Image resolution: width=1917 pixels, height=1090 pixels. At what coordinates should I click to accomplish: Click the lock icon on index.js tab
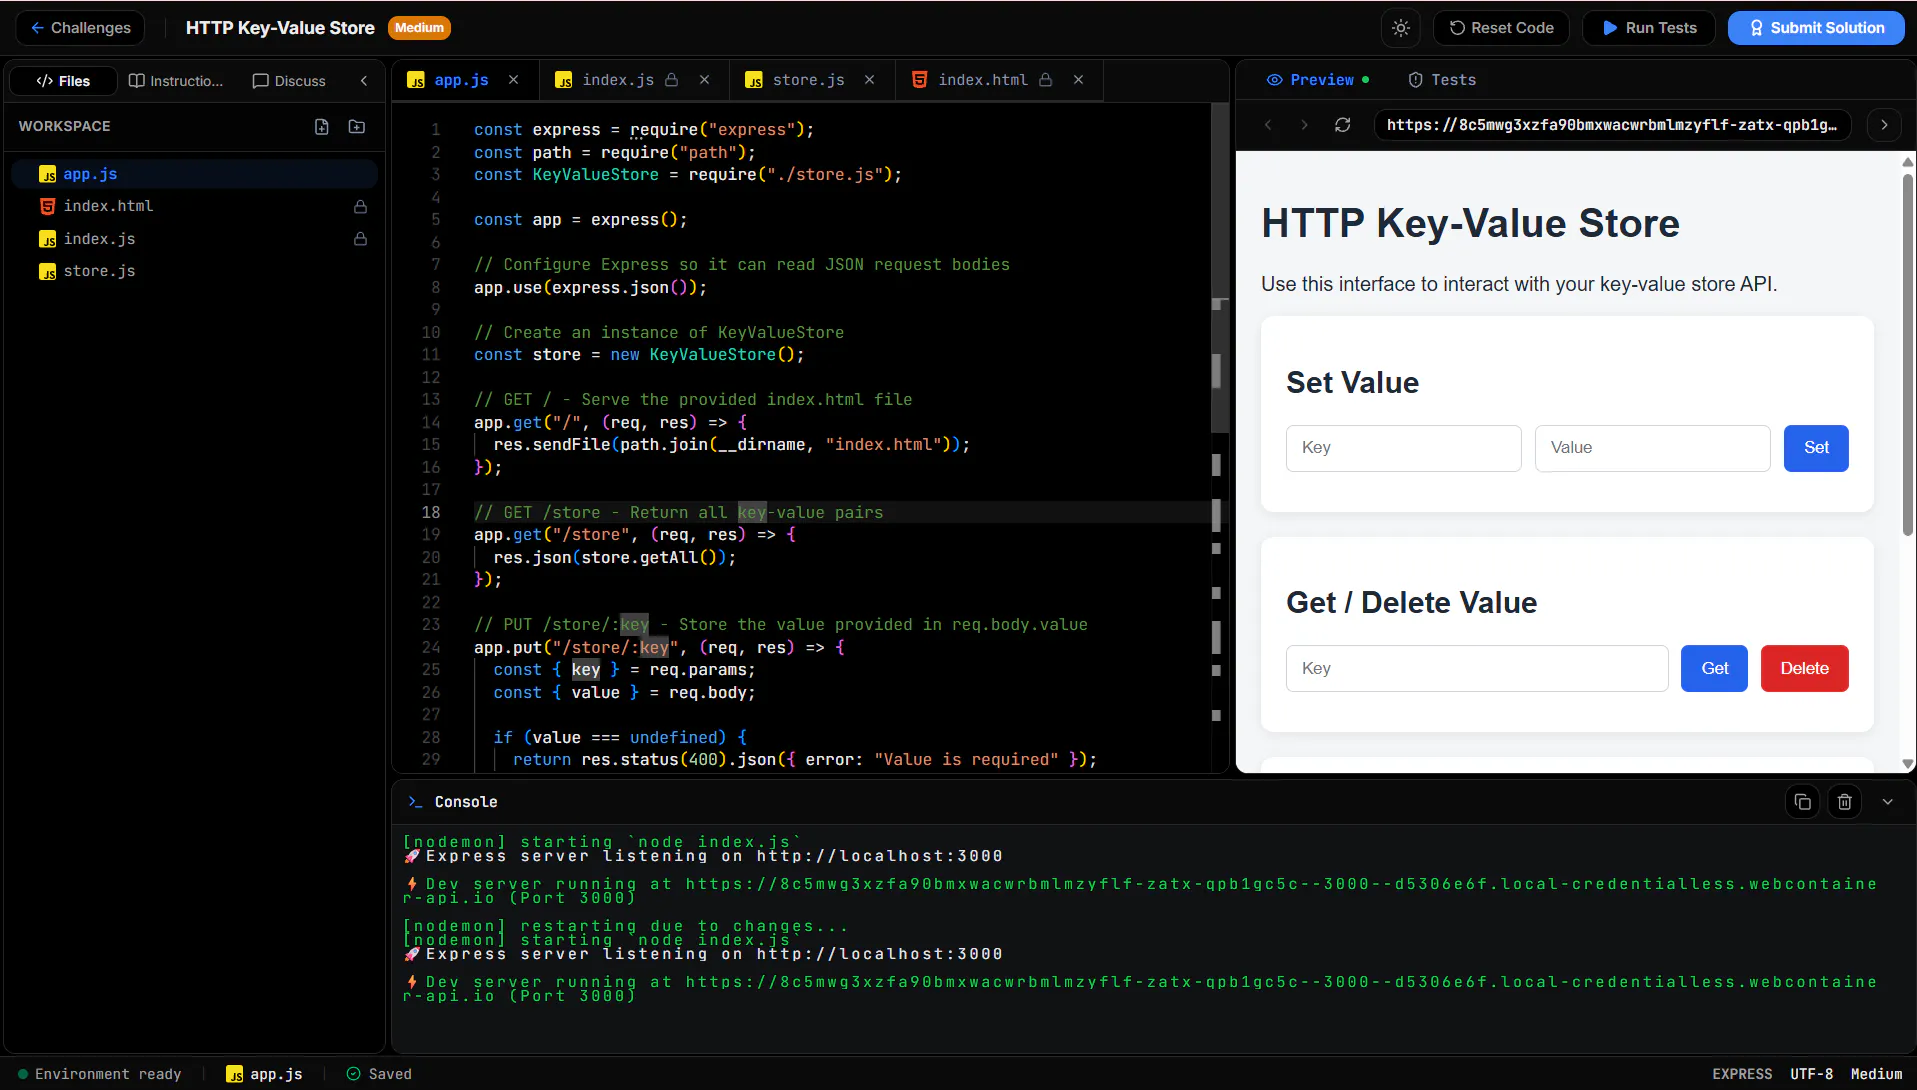[x=672, y=80]
